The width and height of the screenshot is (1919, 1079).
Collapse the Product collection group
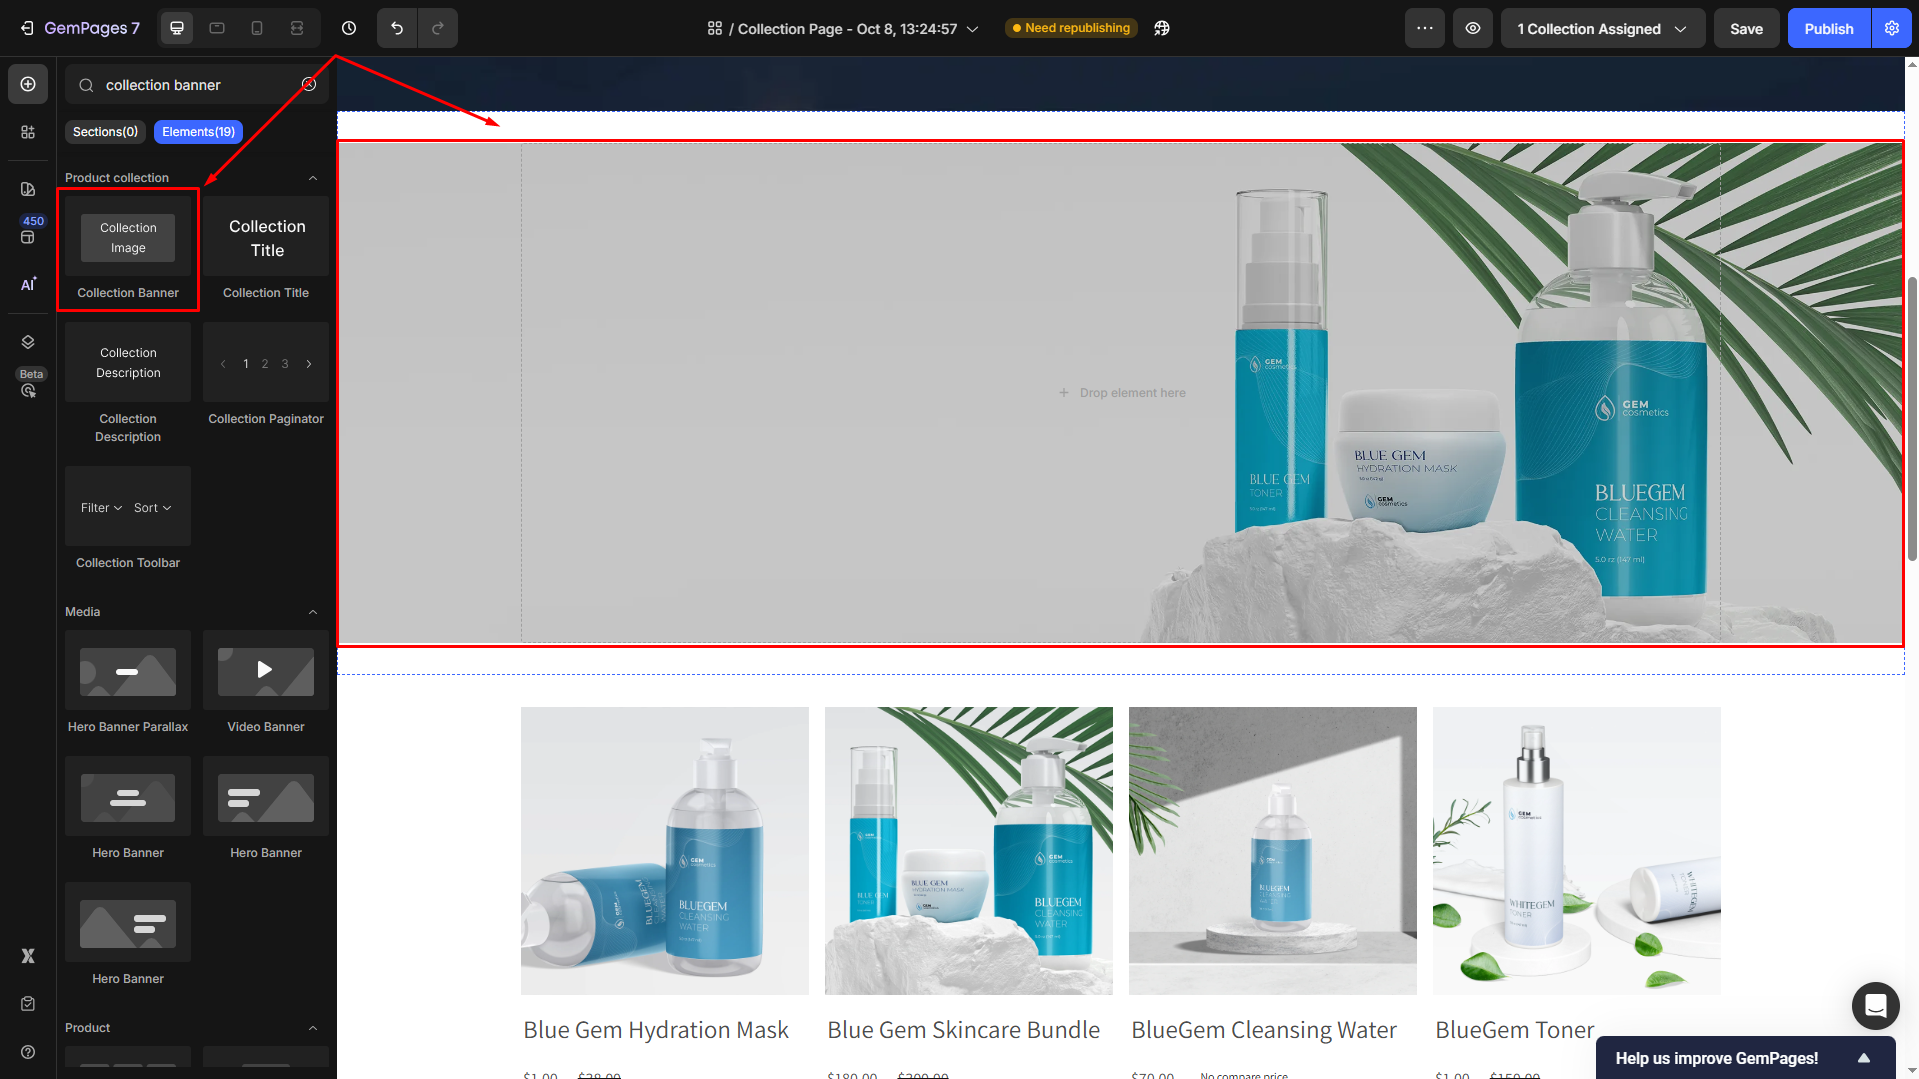click(x=313, y=178)
